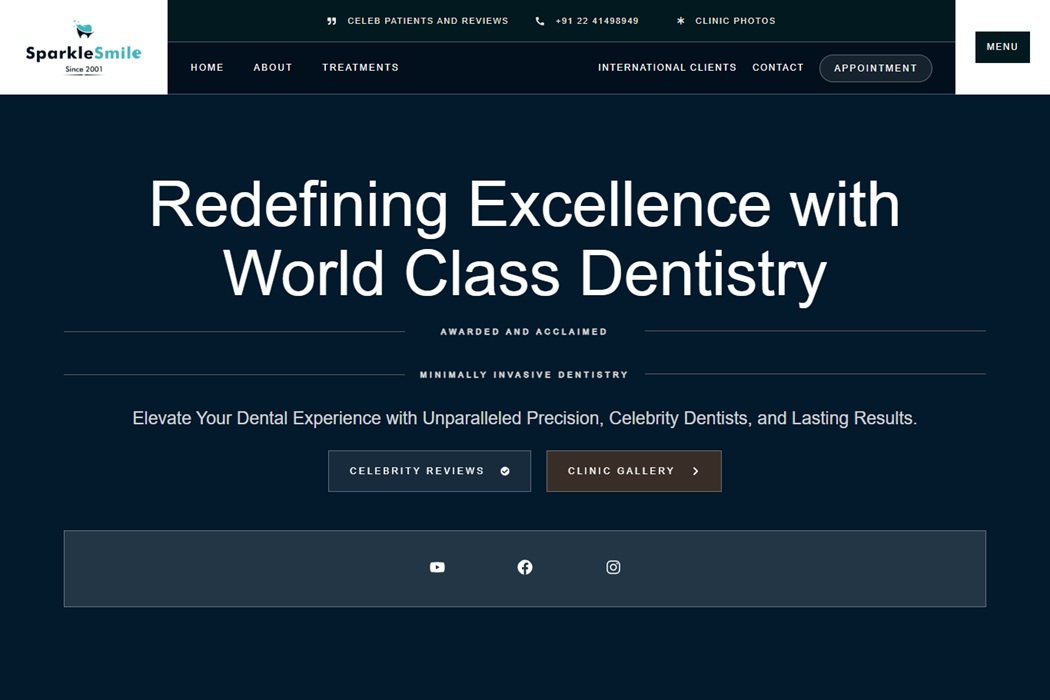Call the +91 22 41498949 number link
1050x700 pixels.
[x=597, y=21]
